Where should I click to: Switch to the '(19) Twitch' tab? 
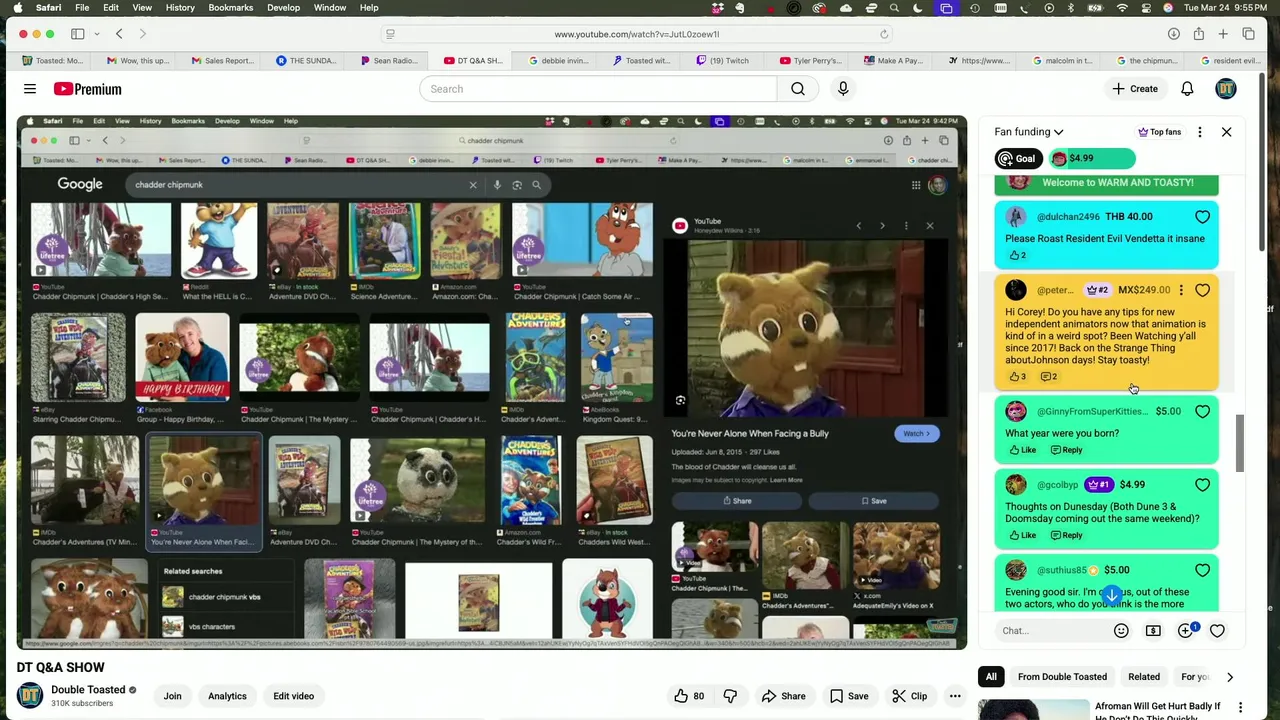click(722, 60)
